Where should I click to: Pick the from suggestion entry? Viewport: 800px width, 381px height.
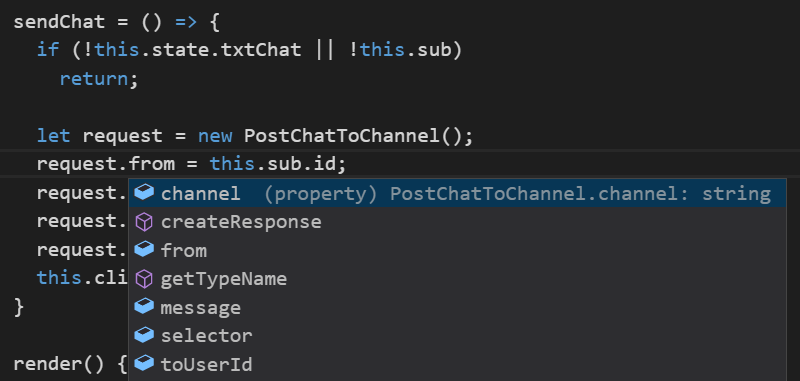coord(457,250)
